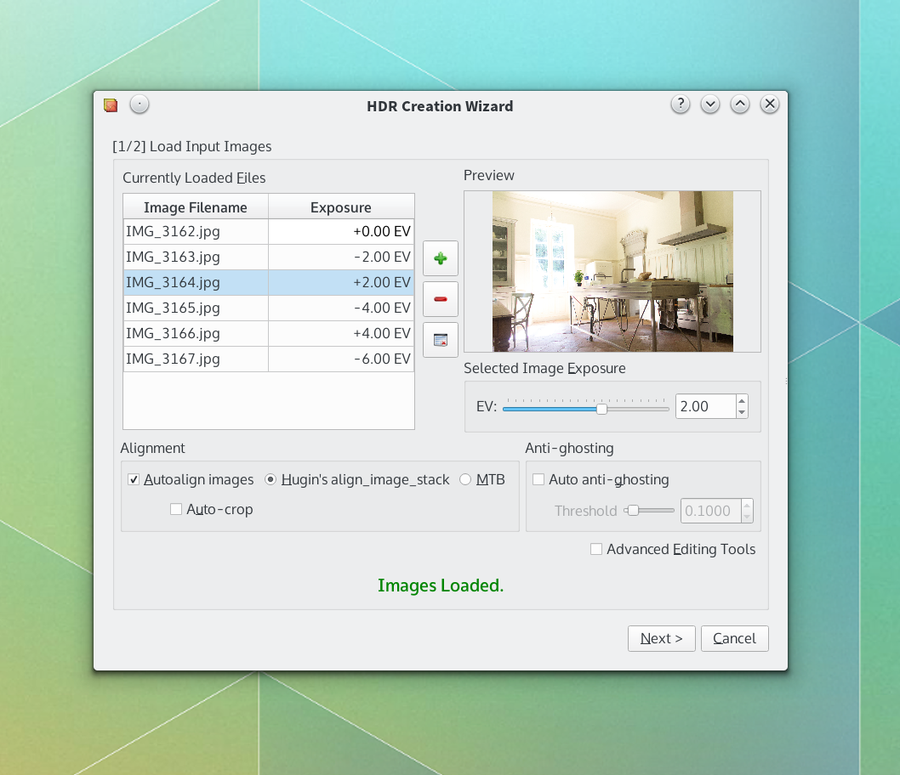Click the +4.00 EV exposure cell
Screen dimensions: 900x775
click(341, 333)
